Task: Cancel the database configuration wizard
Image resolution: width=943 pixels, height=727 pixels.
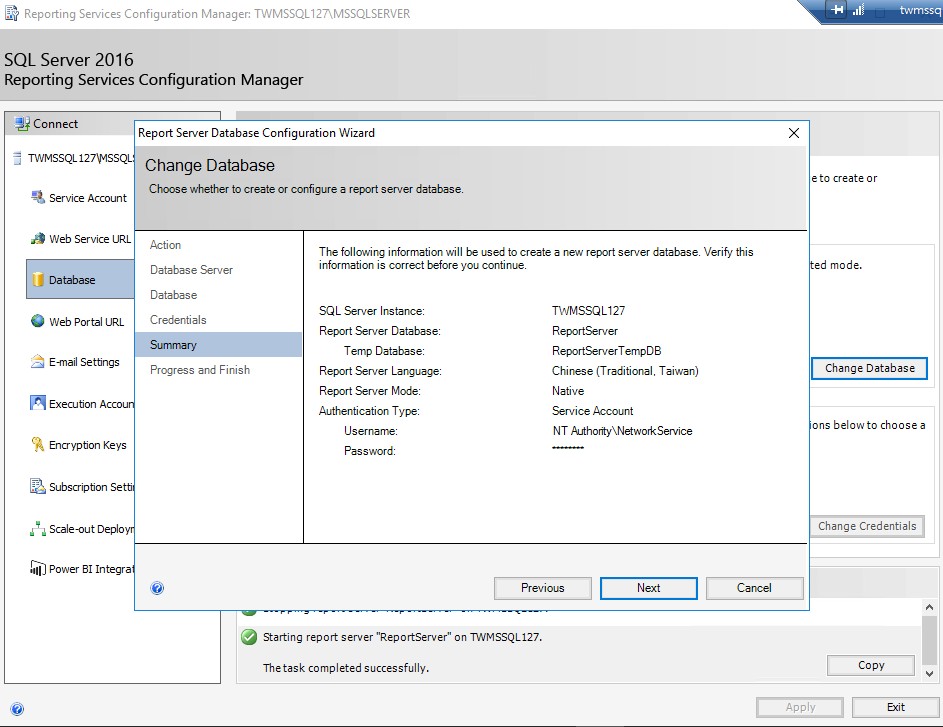Action: [754, 588]
